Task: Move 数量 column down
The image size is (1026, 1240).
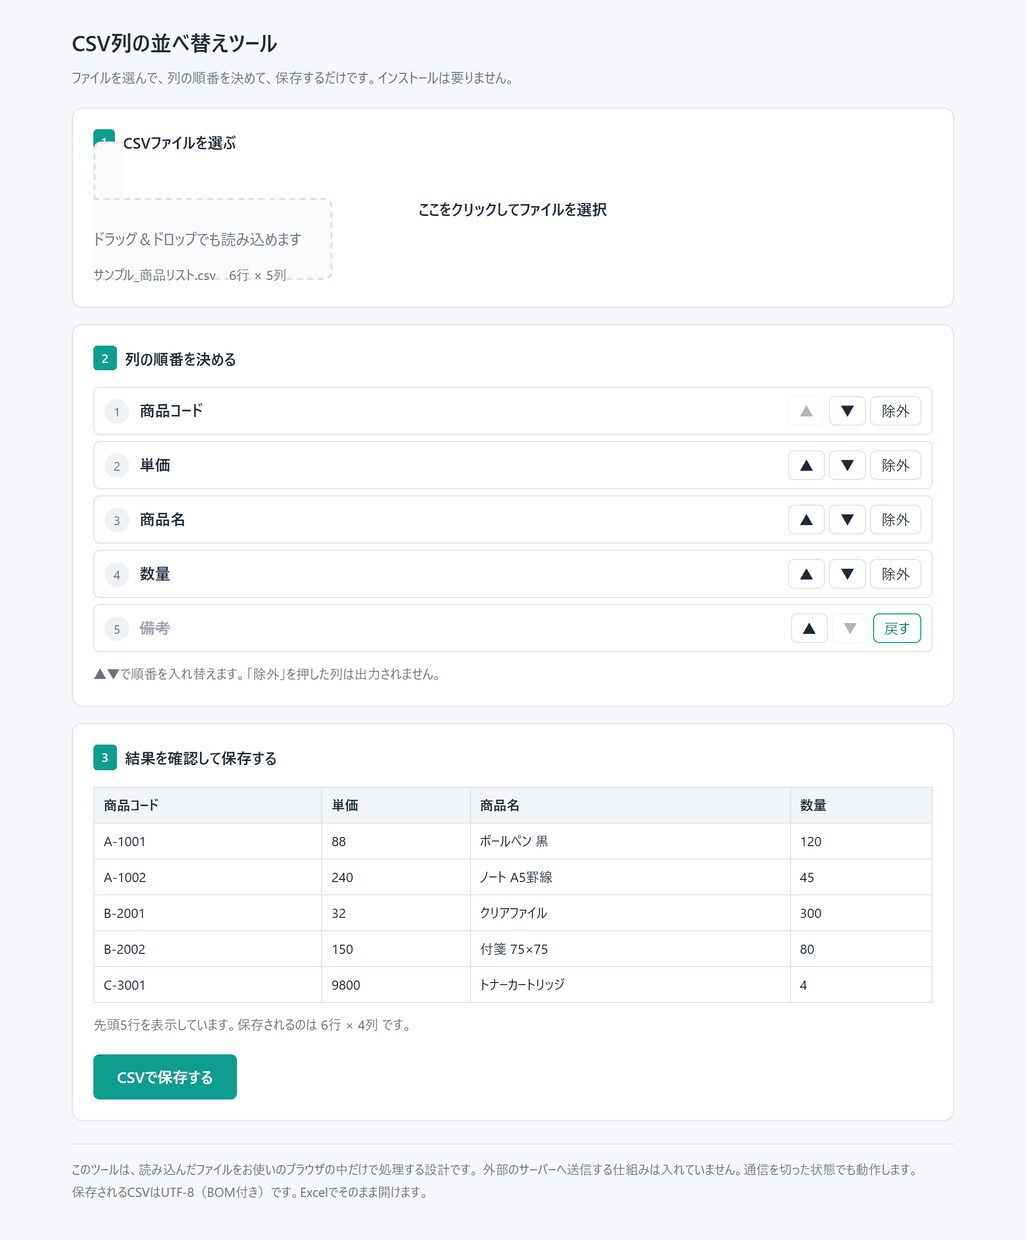Action: click(847, 574)
